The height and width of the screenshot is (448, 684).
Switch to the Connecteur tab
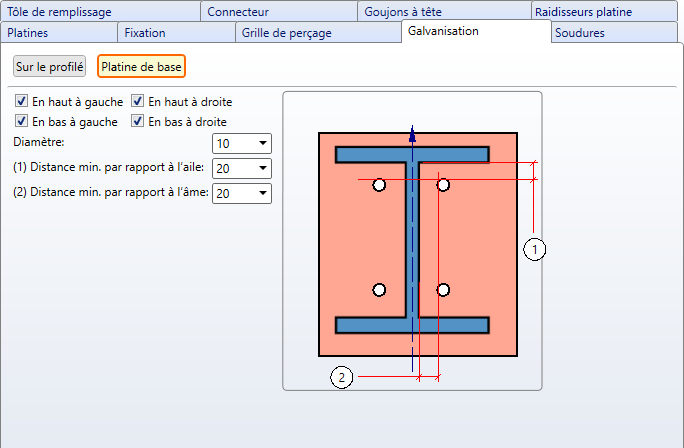pos(238,12)
